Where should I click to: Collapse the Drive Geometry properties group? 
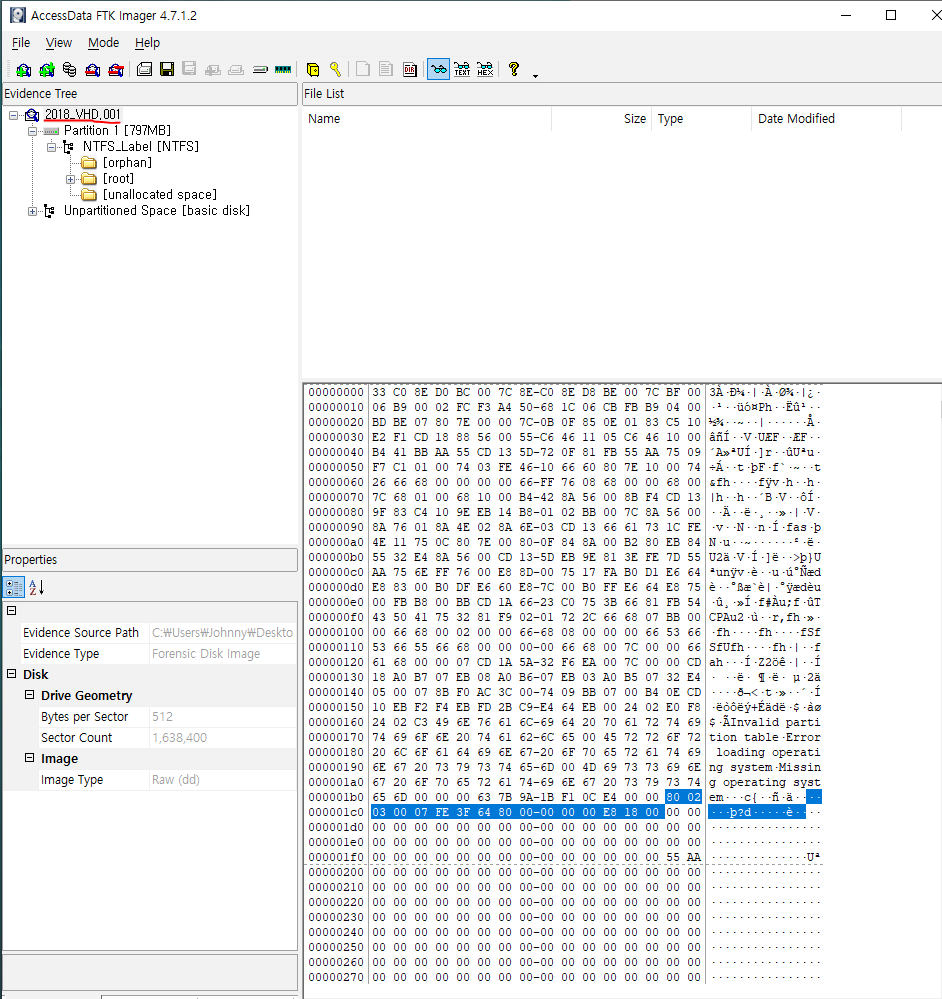pyautogui.click(x=29, y=695)
